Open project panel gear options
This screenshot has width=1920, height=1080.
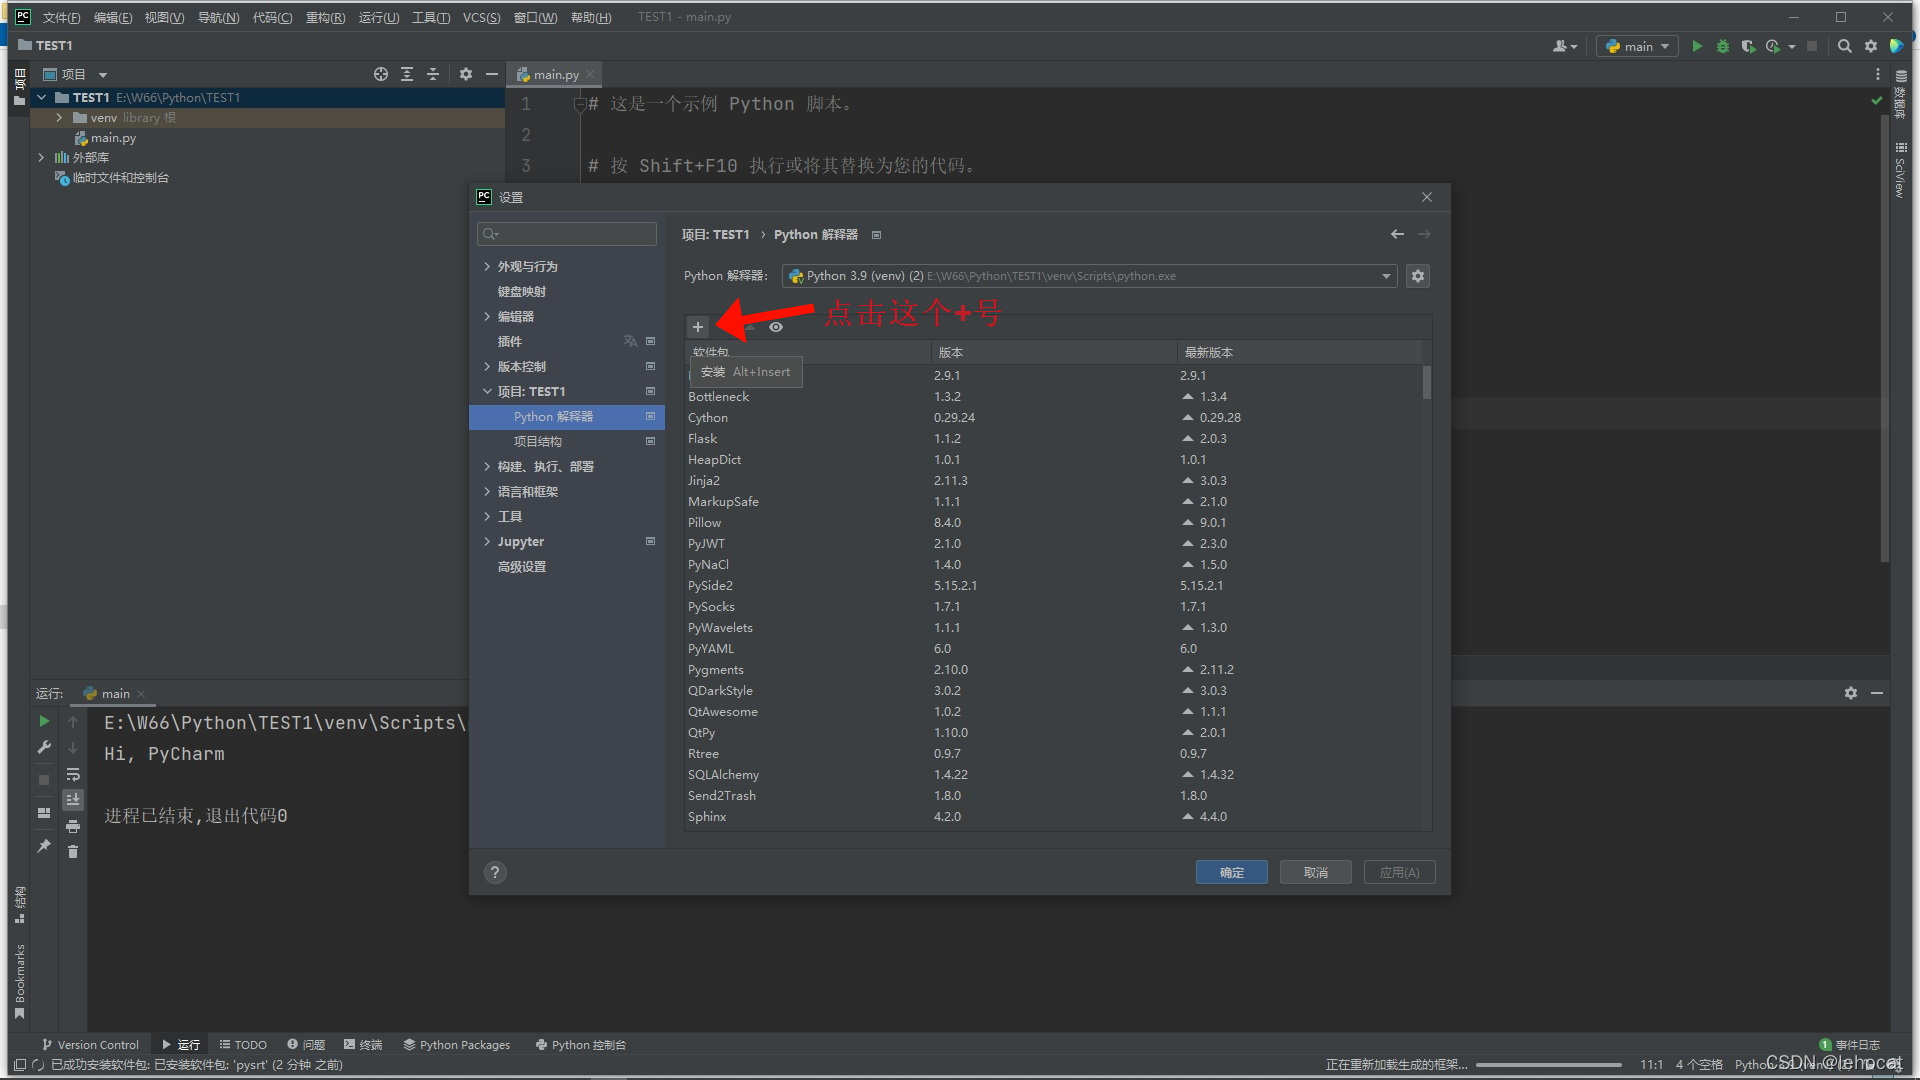coord(466,74)
